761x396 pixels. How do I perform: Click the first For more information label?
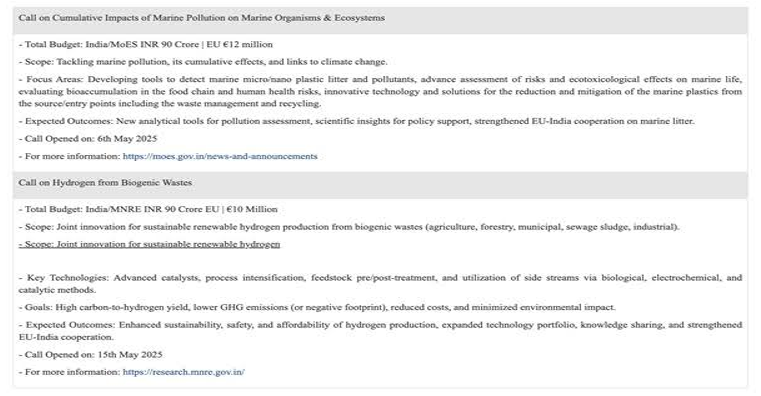[70, 156]
